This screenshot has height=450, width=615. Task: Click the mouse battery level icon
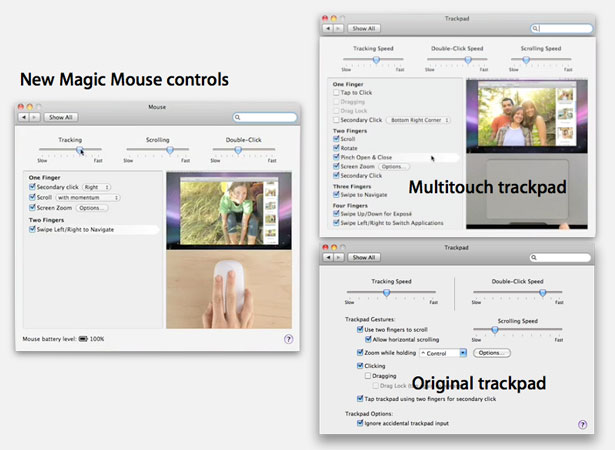pos(83,339)
